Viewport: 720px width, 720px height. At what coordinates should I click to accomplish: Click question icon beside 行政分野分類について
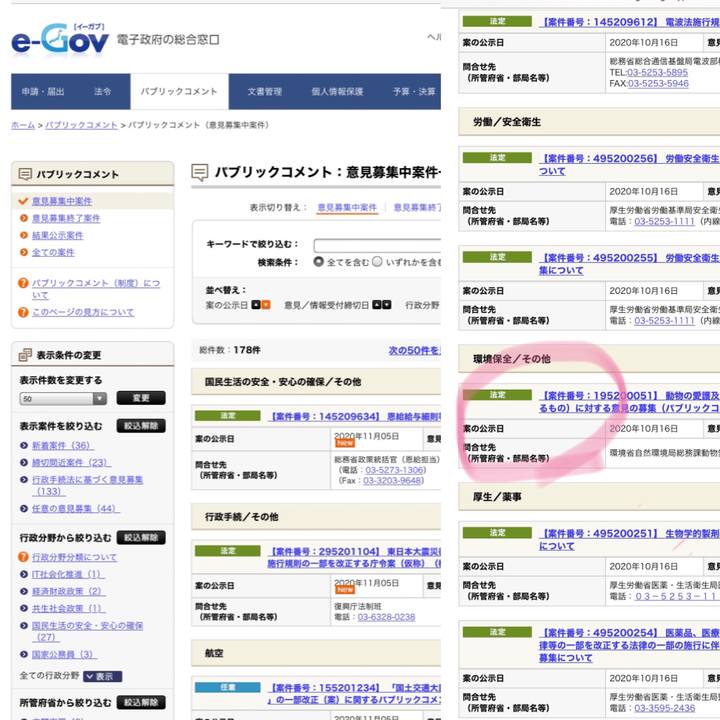pos(24,557)
